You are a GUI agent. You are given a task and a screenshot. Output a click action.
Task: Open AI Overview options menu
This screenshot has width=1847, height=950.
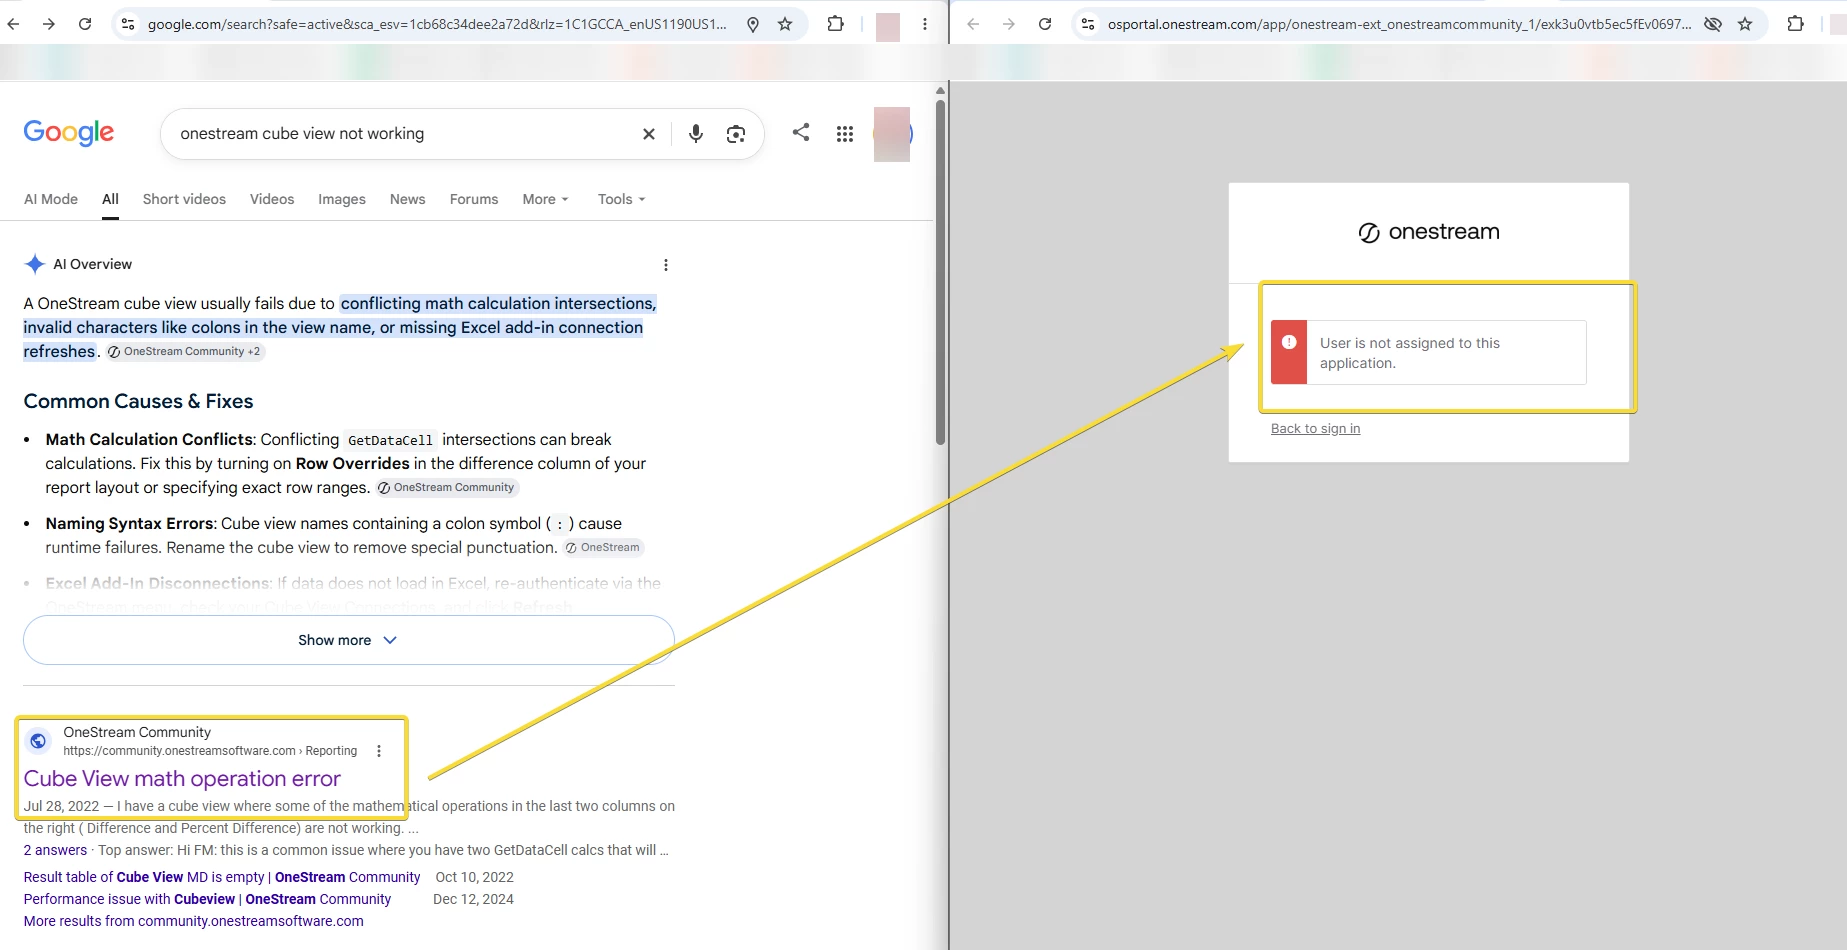[x=666, y=265]
